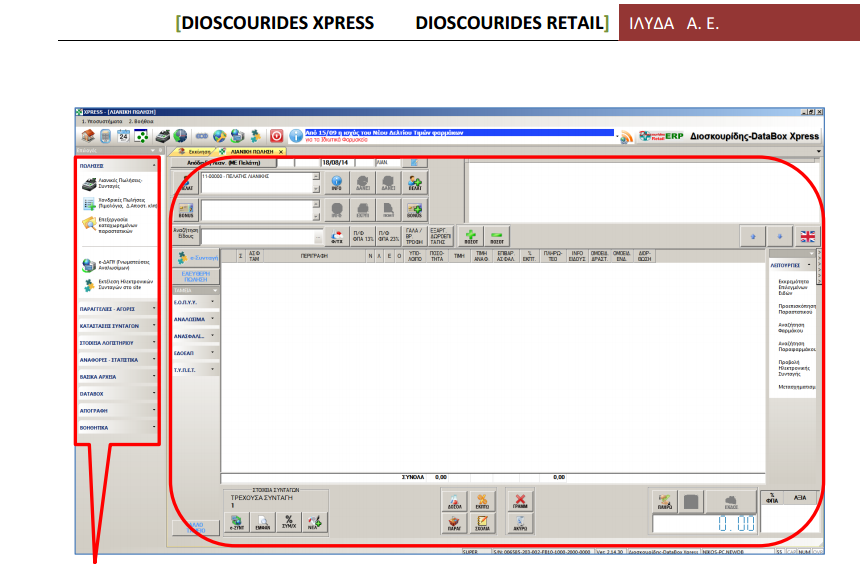867x564 pixels.
Task: Click the orange RSS feed icon
Action: 626,137
